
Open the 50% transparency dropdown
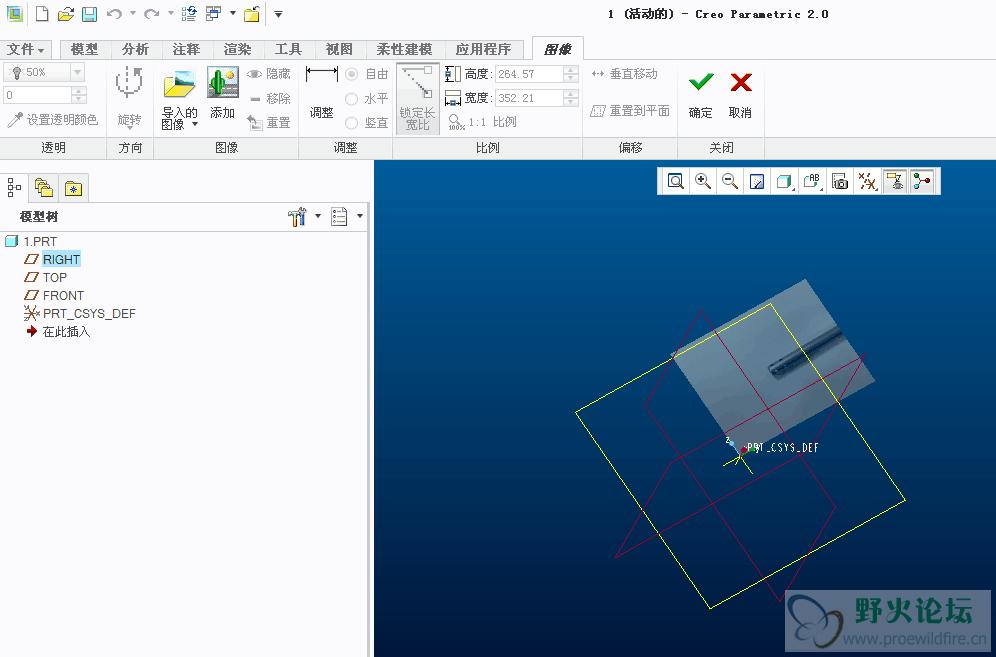(x=77, y=72)
